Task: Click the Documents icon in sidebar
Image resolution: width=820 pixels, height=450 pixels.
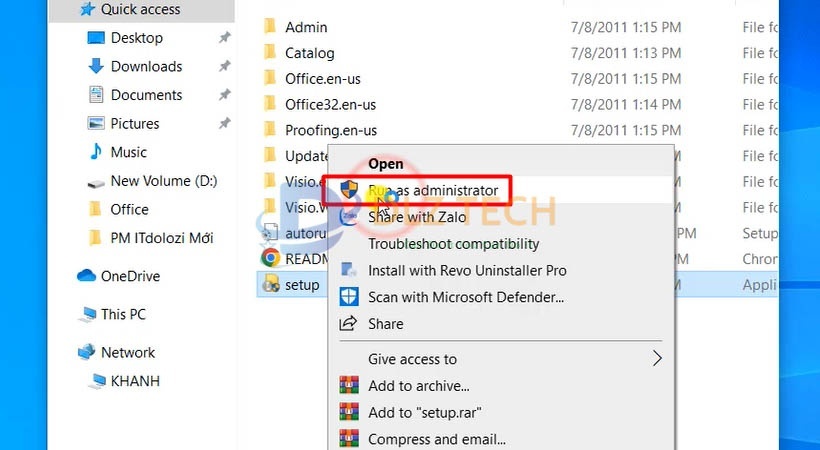Action: 96,95
